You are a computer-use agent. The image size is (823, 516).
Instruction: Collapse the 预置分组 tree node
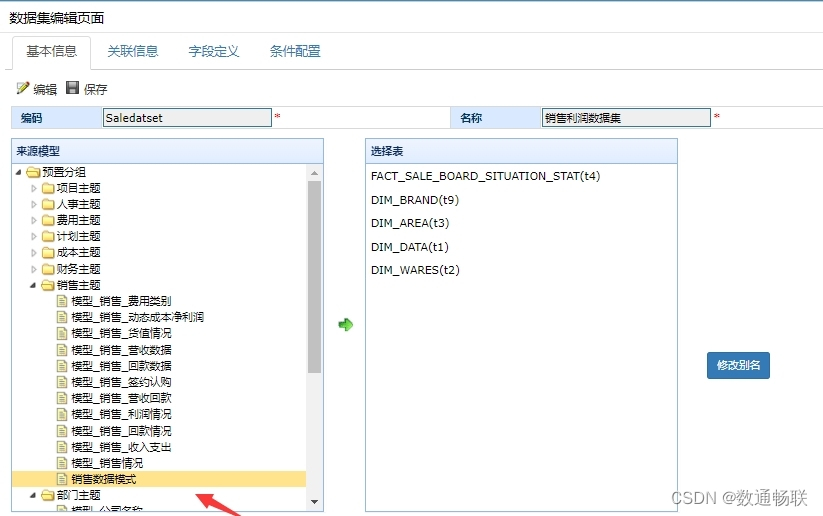[18, 172]
